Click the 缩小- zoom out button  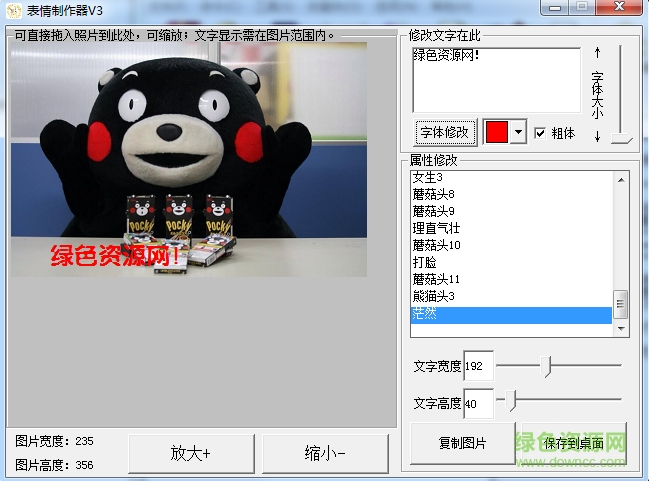click(x=325, y=454)
